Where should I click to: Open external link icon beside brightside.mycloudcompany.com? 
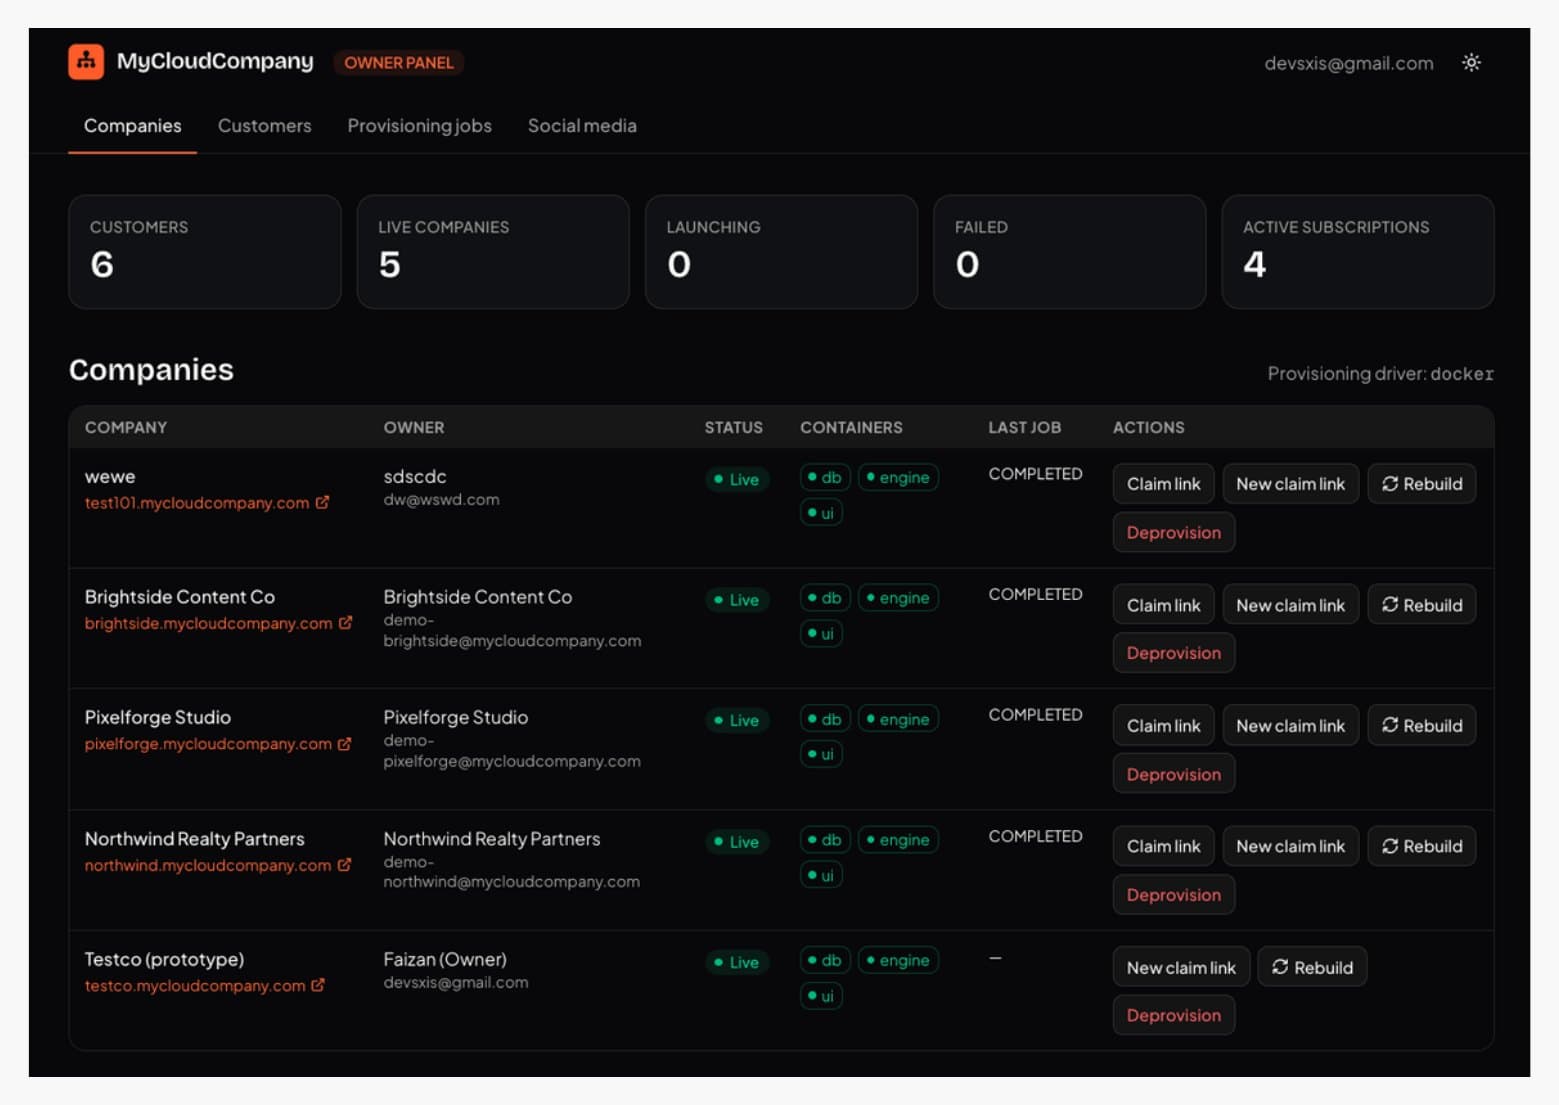pyautogui.click(x=345, y=622)
